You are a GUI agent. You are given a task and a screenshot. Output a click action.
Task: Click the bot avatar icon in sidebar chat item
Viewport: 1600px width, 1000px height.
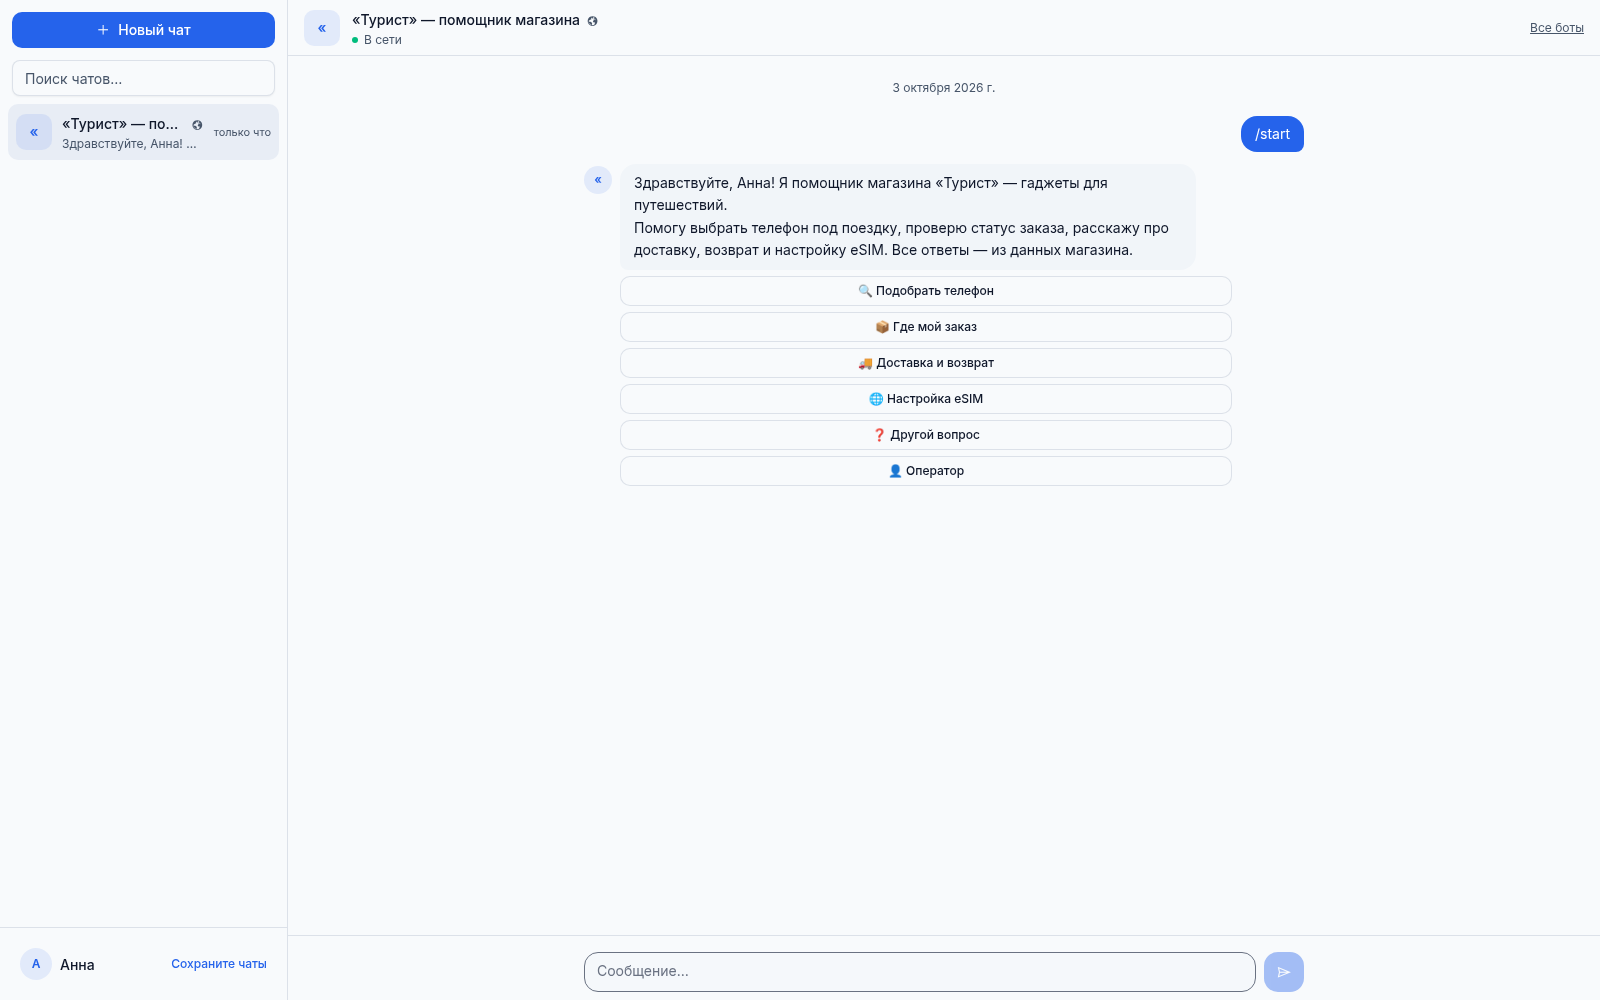pos(34,132)
